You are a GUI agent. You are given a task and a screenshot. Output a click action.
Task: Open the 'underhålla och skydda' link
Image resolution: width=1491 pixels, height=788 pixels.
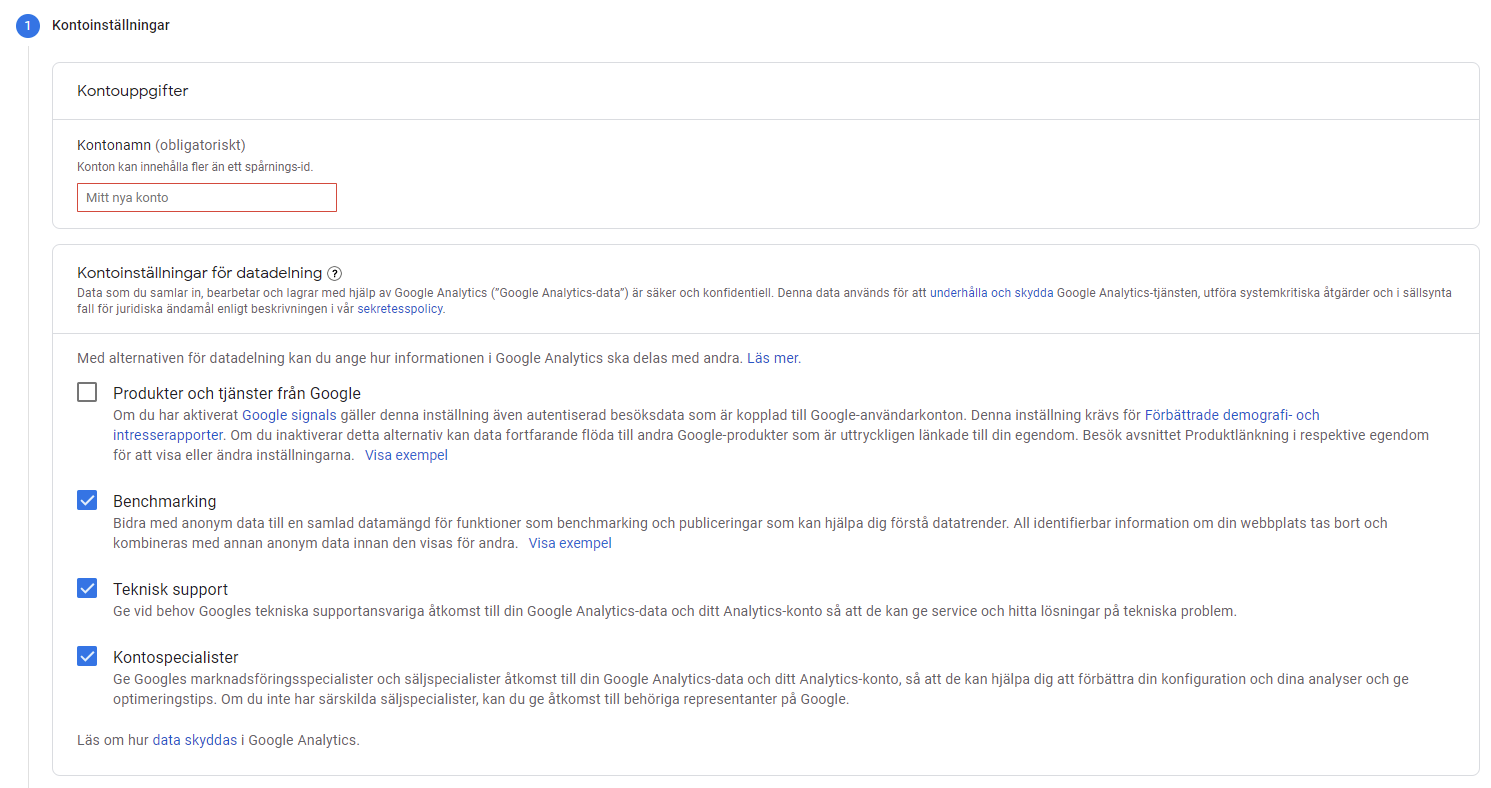991,294
